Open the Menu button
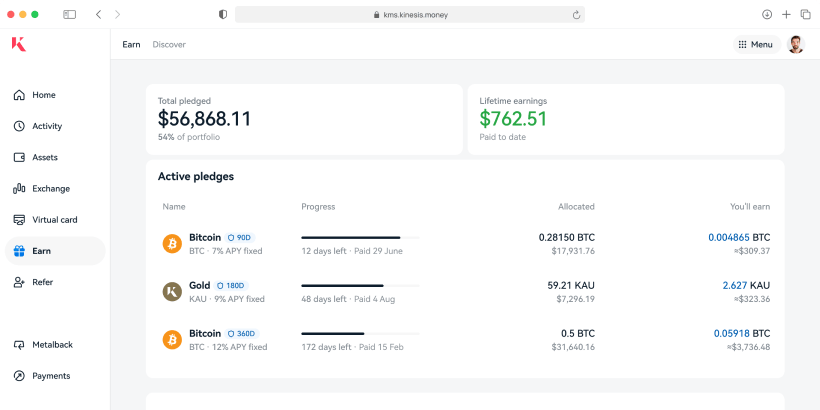This screenshot has height=410, width=820. click(x=757, y=44)
